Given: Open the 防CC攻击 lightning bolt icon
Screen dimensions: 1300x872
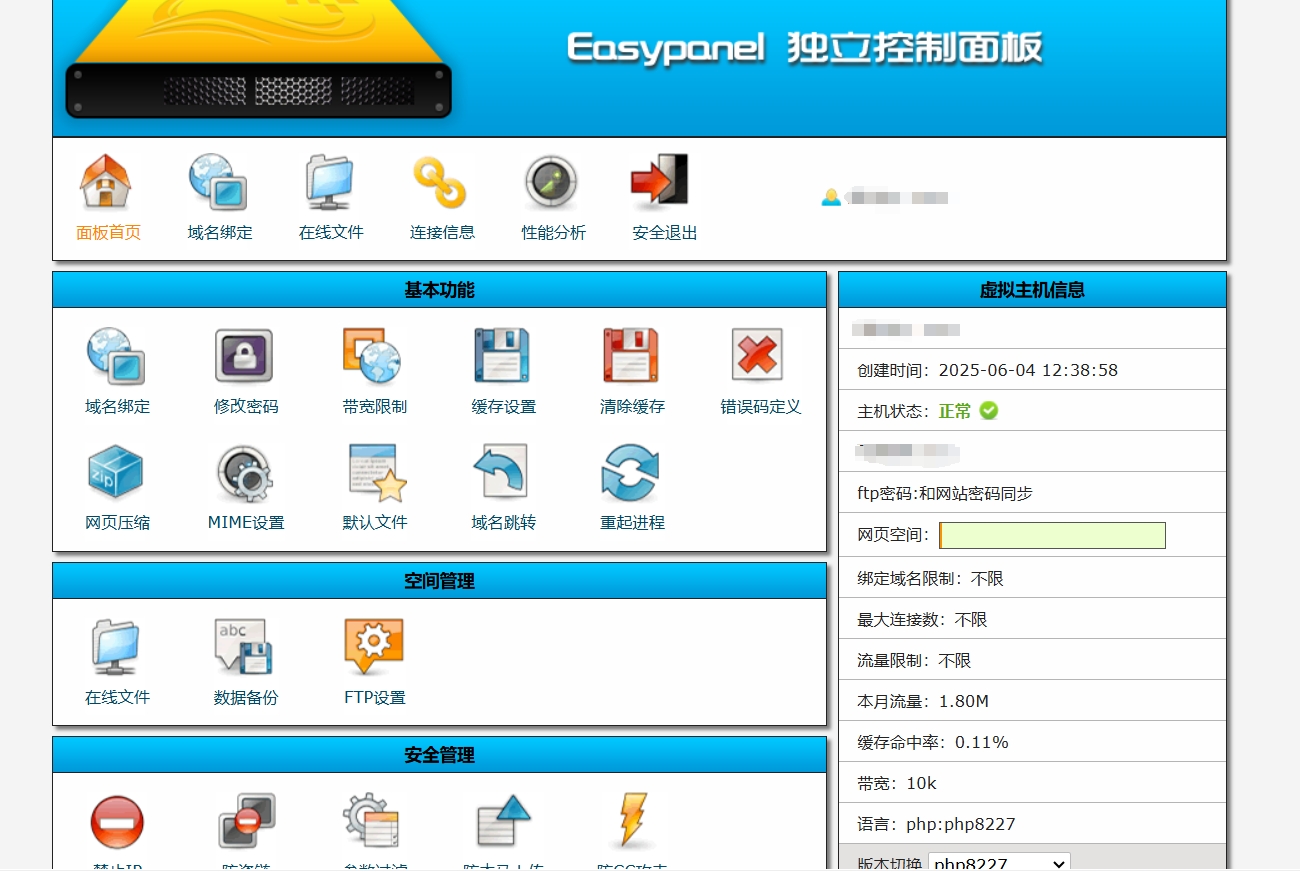Looking at the screenshot, I should point(632,821).
